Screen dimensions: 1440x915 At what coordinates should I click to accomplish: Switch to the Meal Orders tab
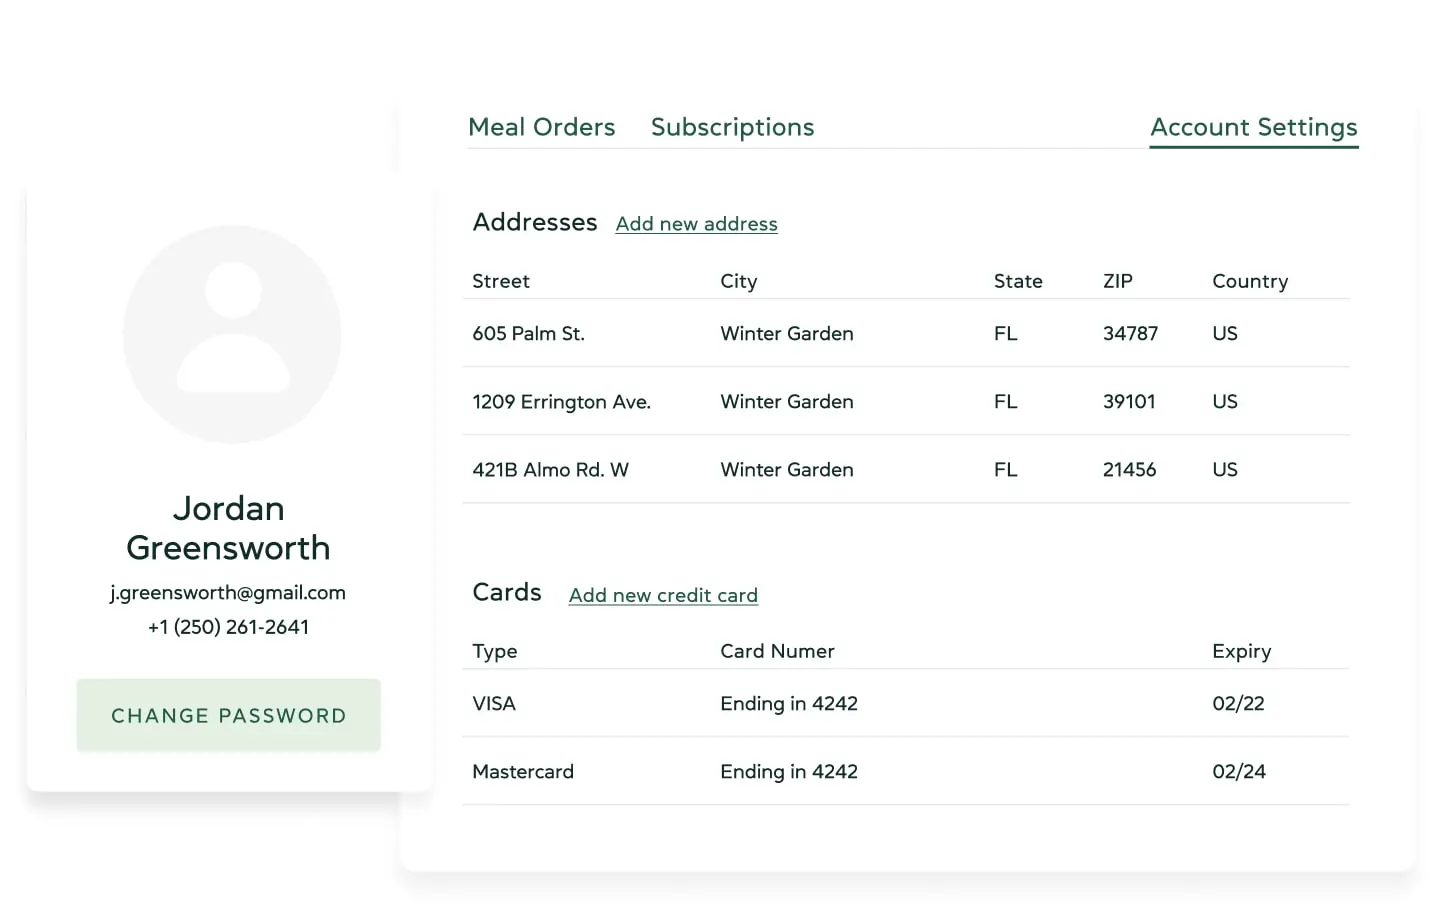[541, 127]
